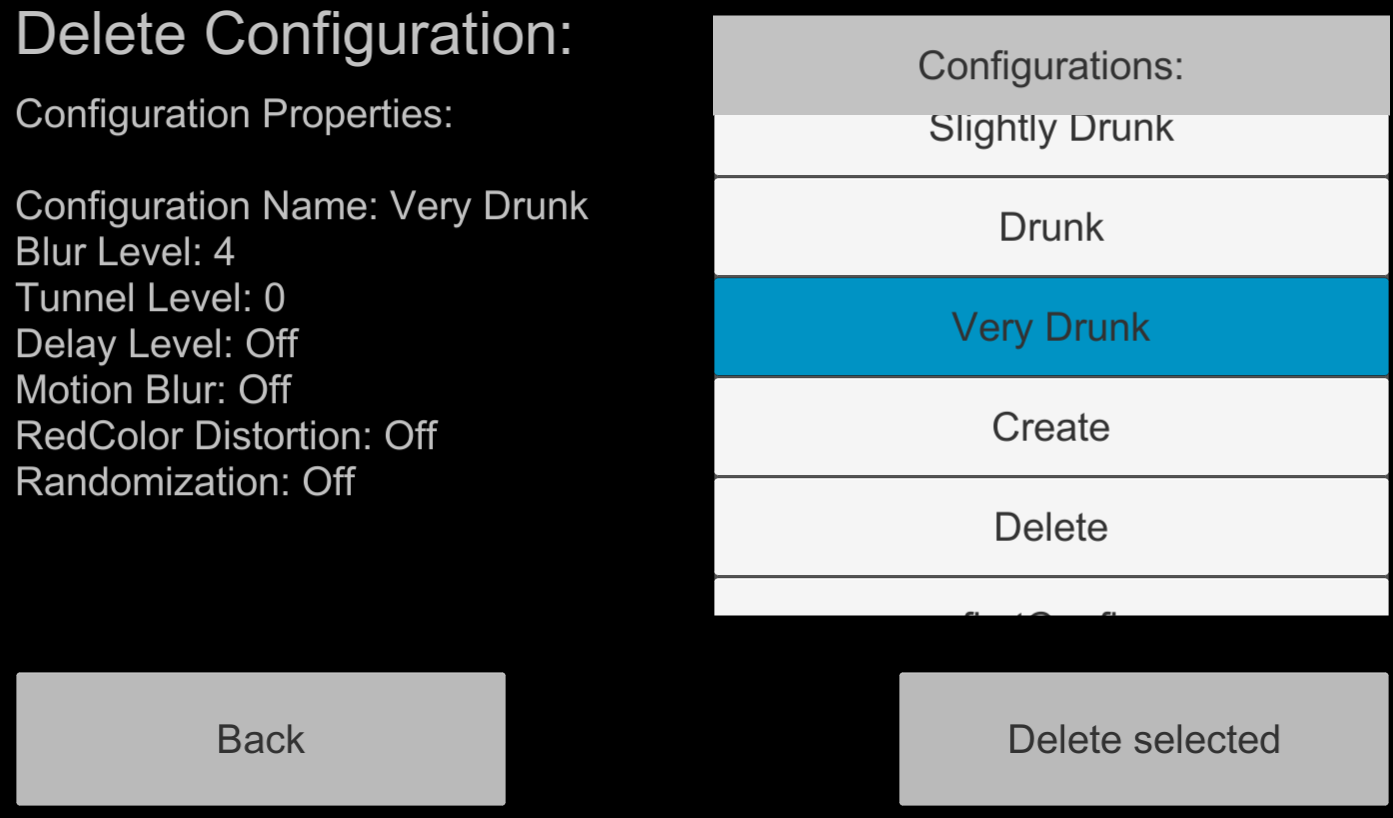
Task: Click the Configuration Name text line
Action: pyautogui.click(x=302, y=206)
